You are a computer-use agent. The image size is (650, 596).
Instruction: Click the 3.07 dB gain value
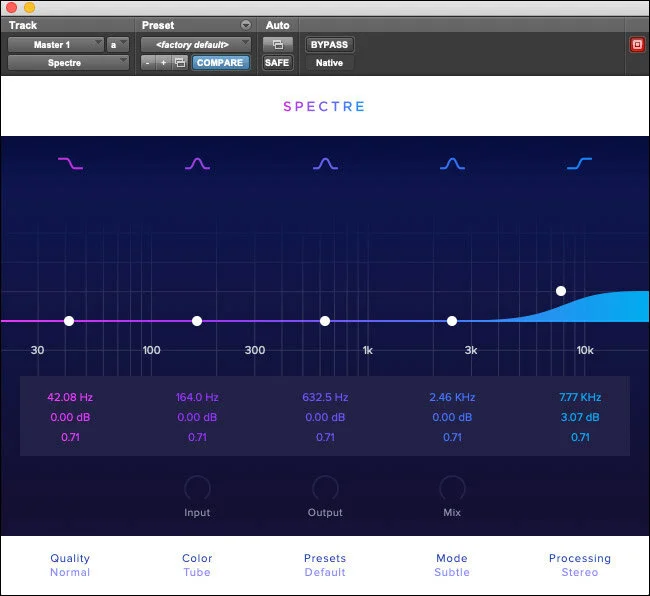point(580,417)
